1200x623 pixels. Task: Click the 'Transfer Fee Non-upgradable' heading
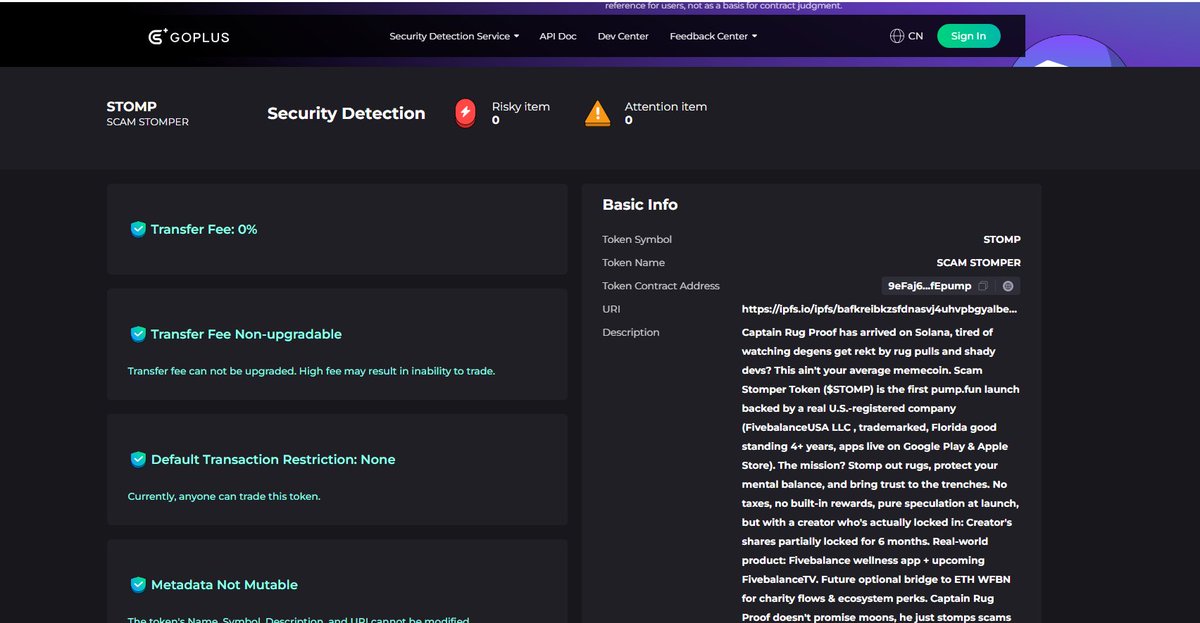(246, 334)
